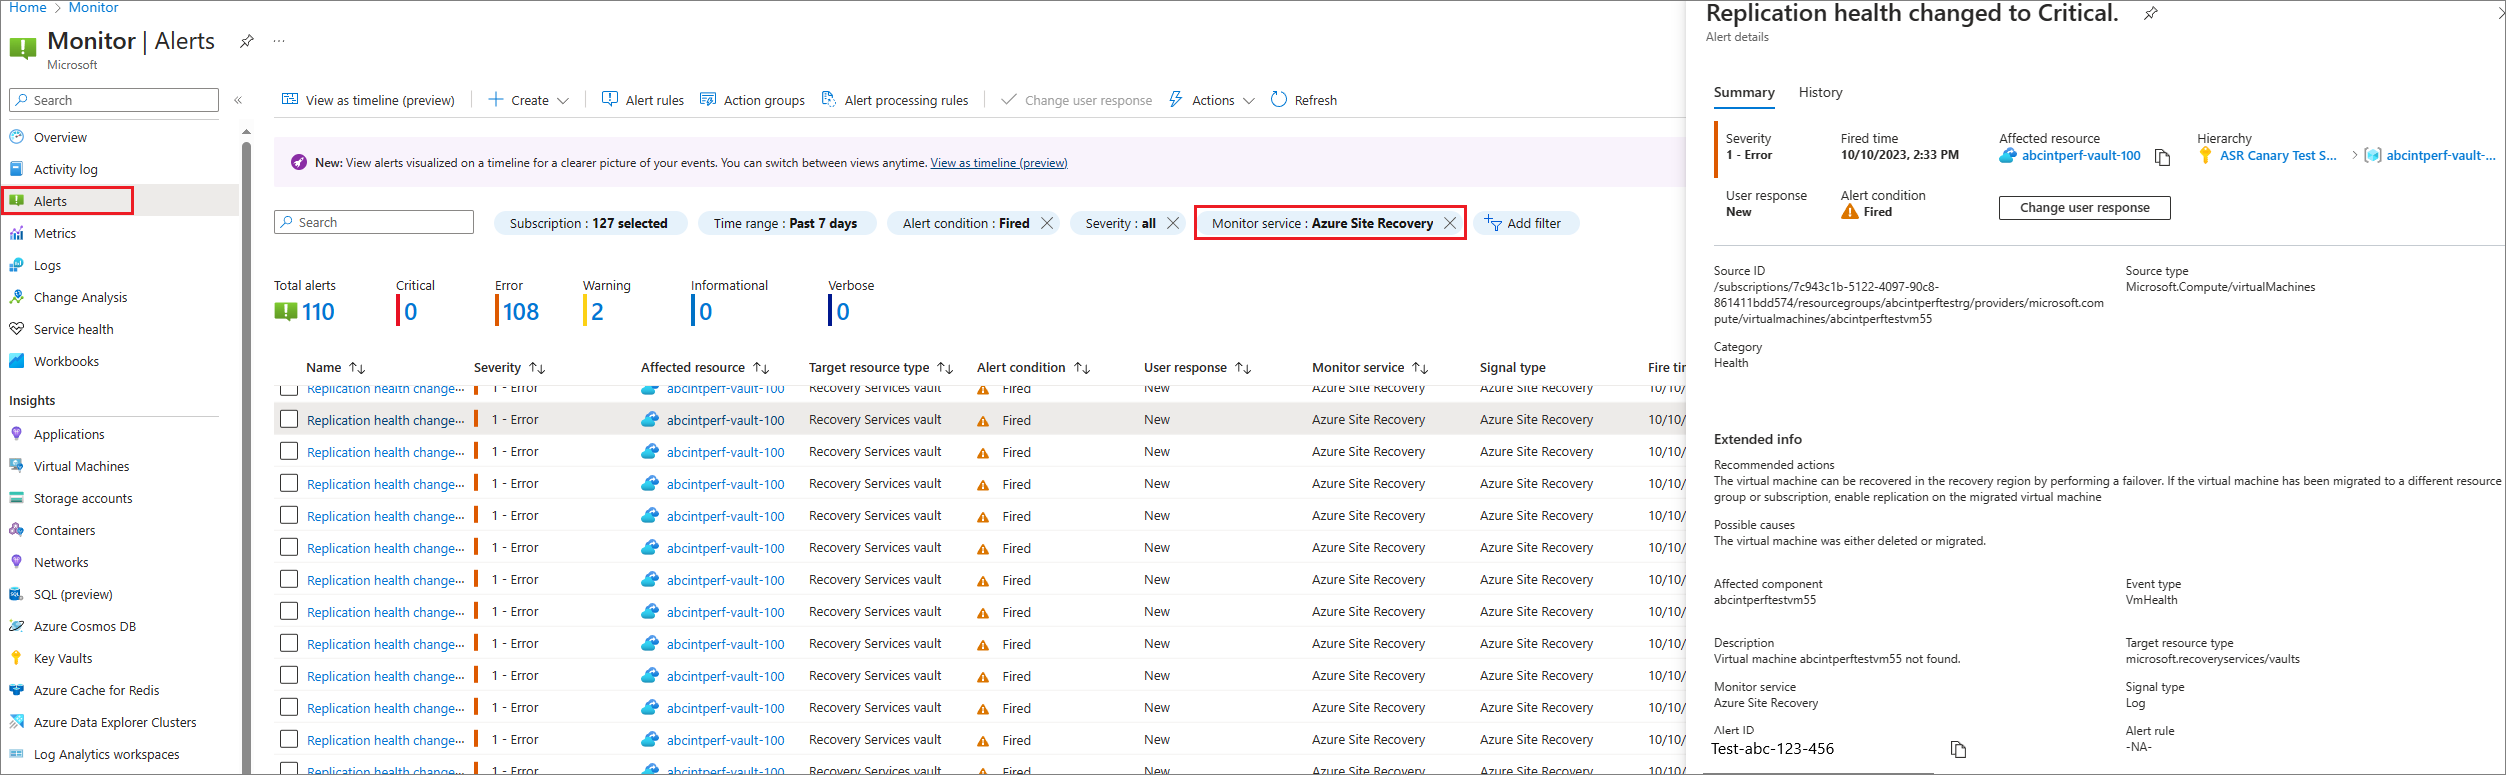
Task: Follow View as timeline link in banner
Action: point(998,163)
